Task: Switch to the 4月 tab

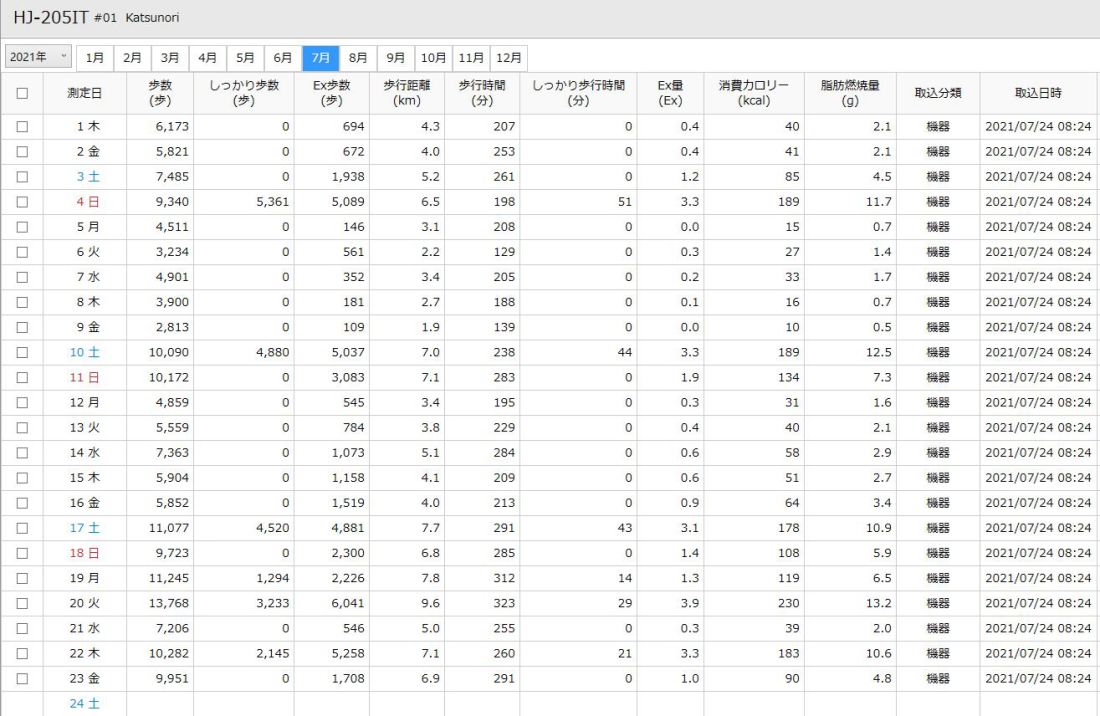Action: (208, 58)
